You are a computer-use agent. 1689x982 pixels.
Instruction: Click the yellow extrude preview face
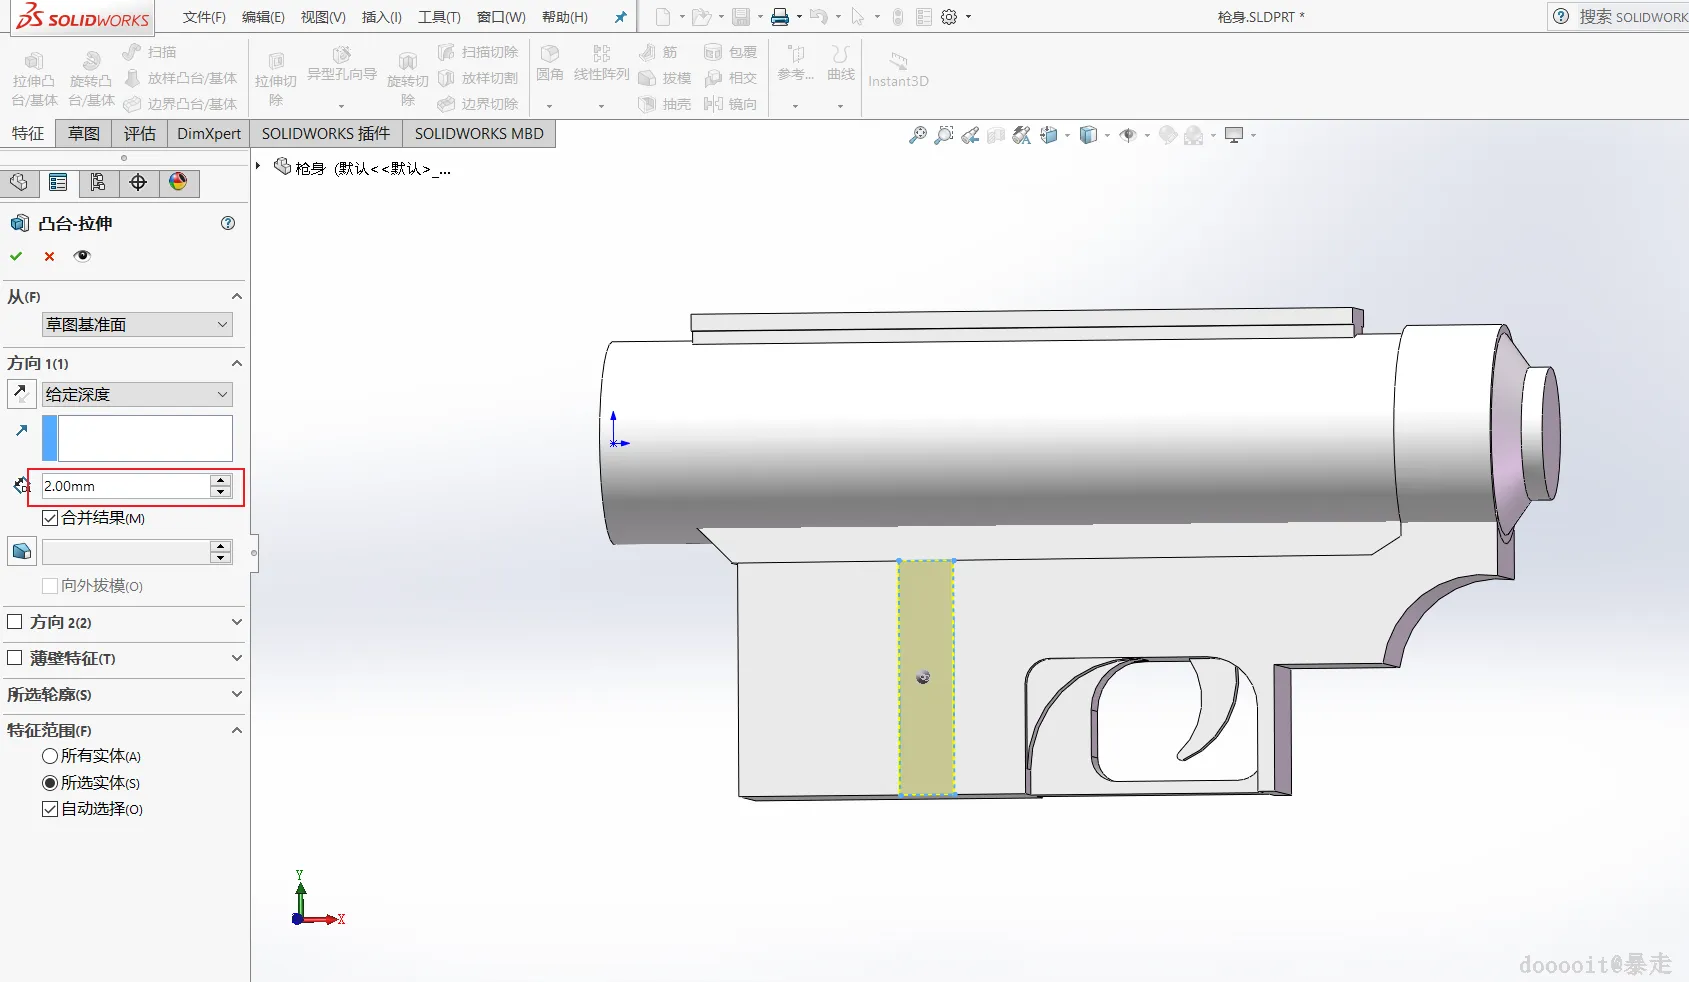[x=926, y=620]
